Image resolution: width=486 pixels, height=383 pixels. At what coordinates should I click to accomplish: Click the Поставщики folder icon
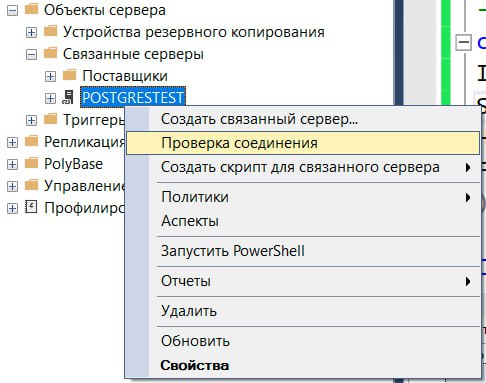[x=70, y=75]
